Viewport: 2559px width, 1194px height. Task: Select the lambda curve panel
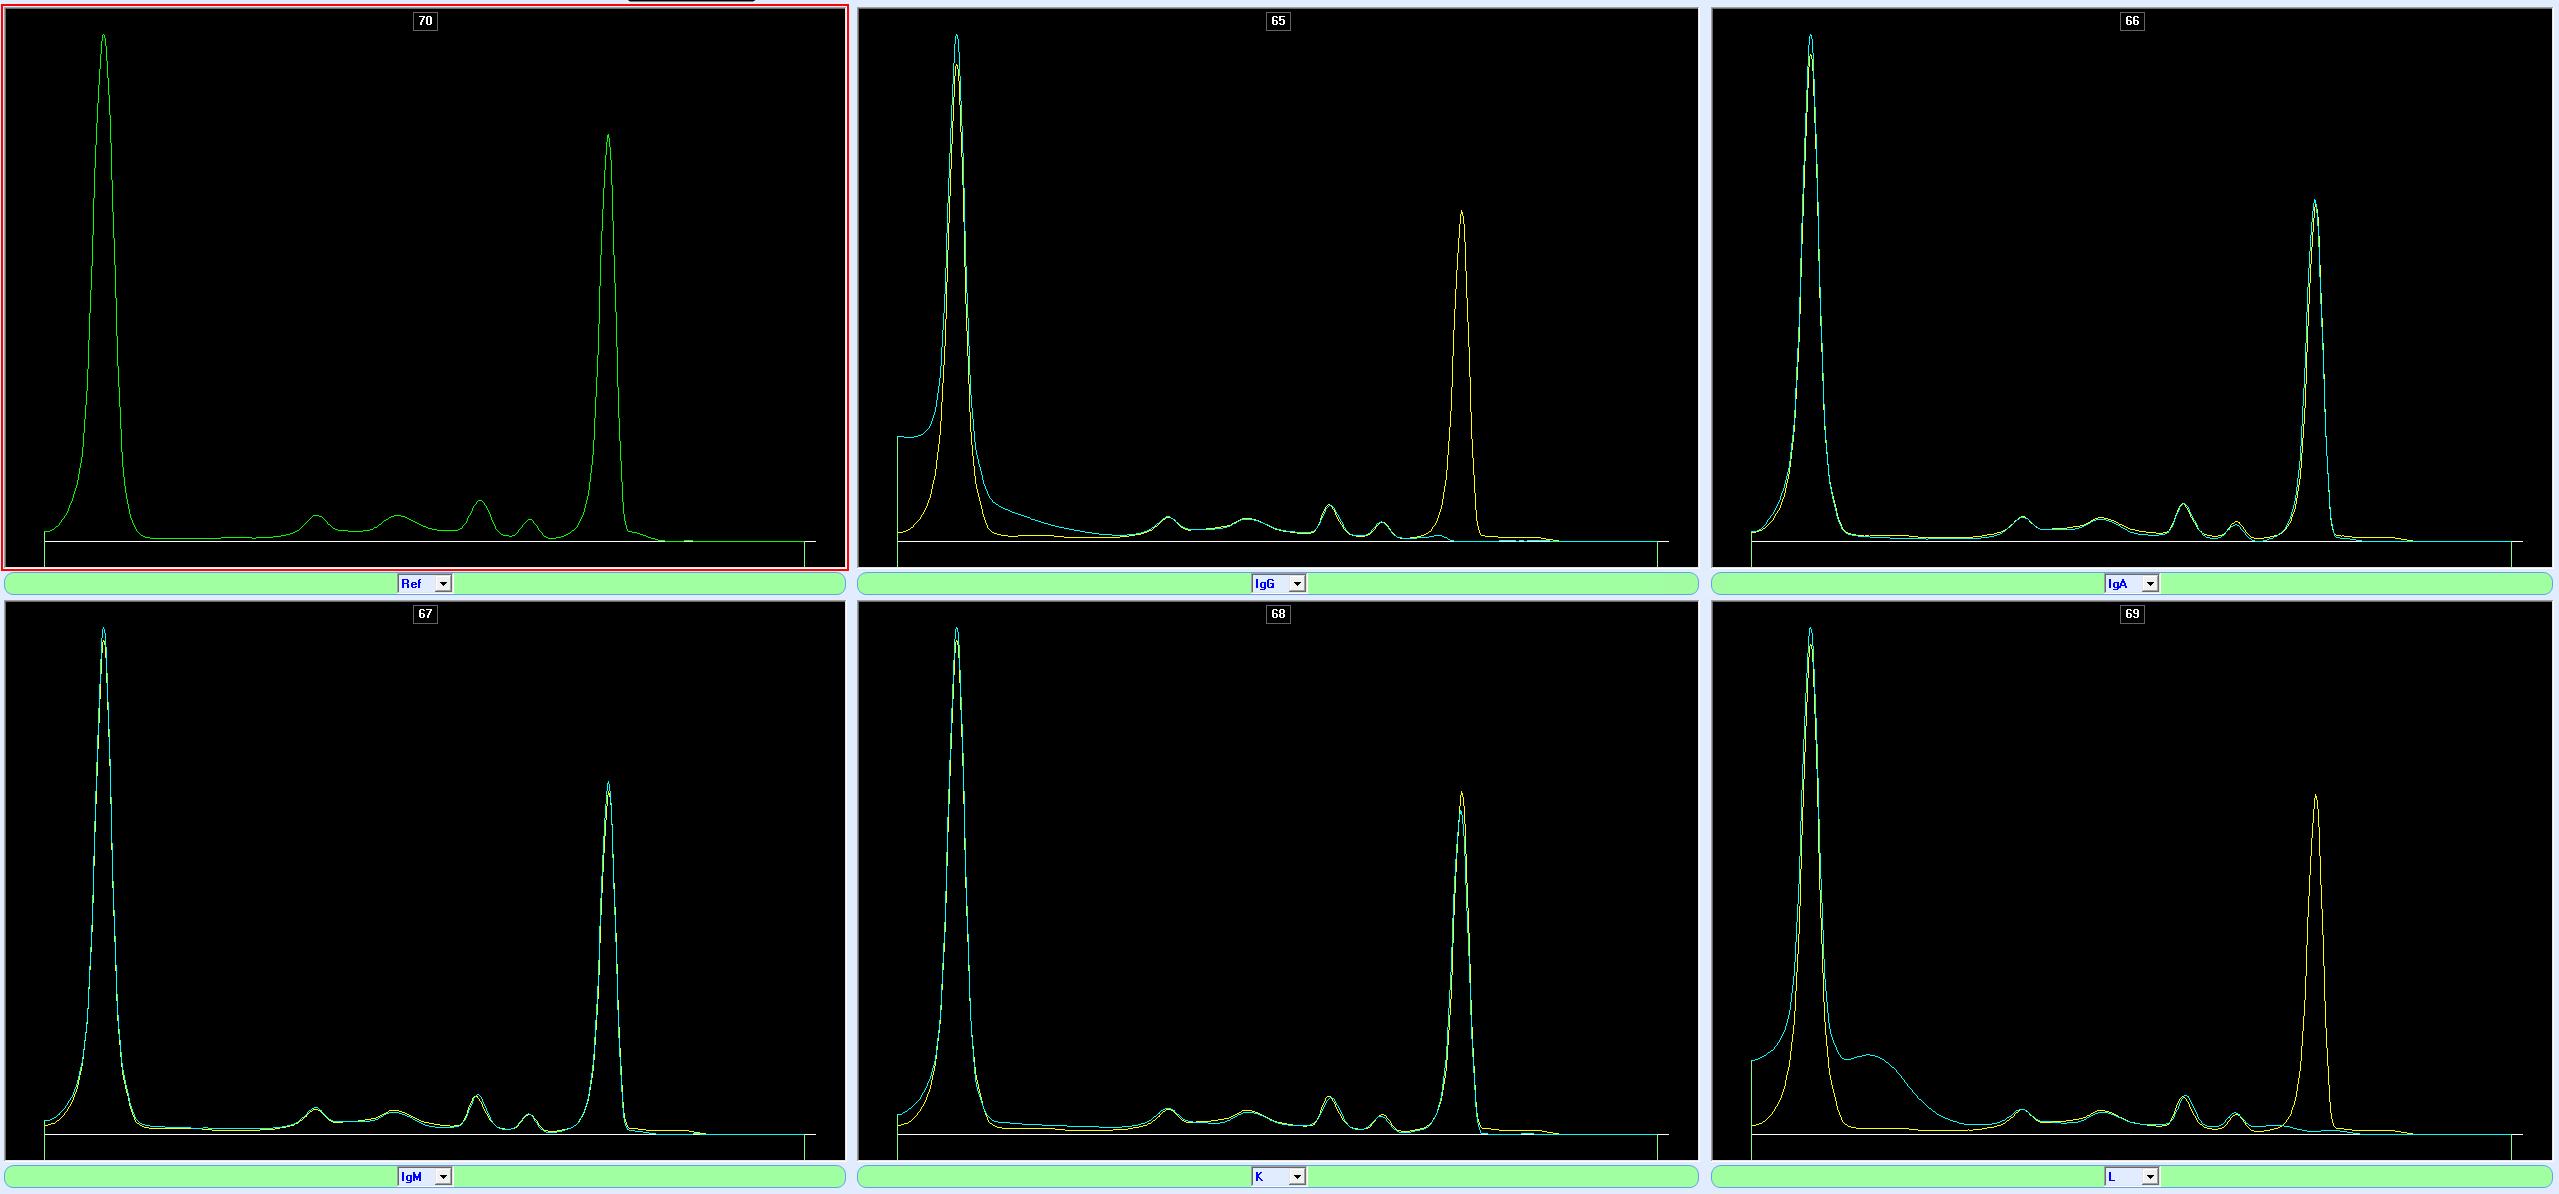click(2131, 880)
